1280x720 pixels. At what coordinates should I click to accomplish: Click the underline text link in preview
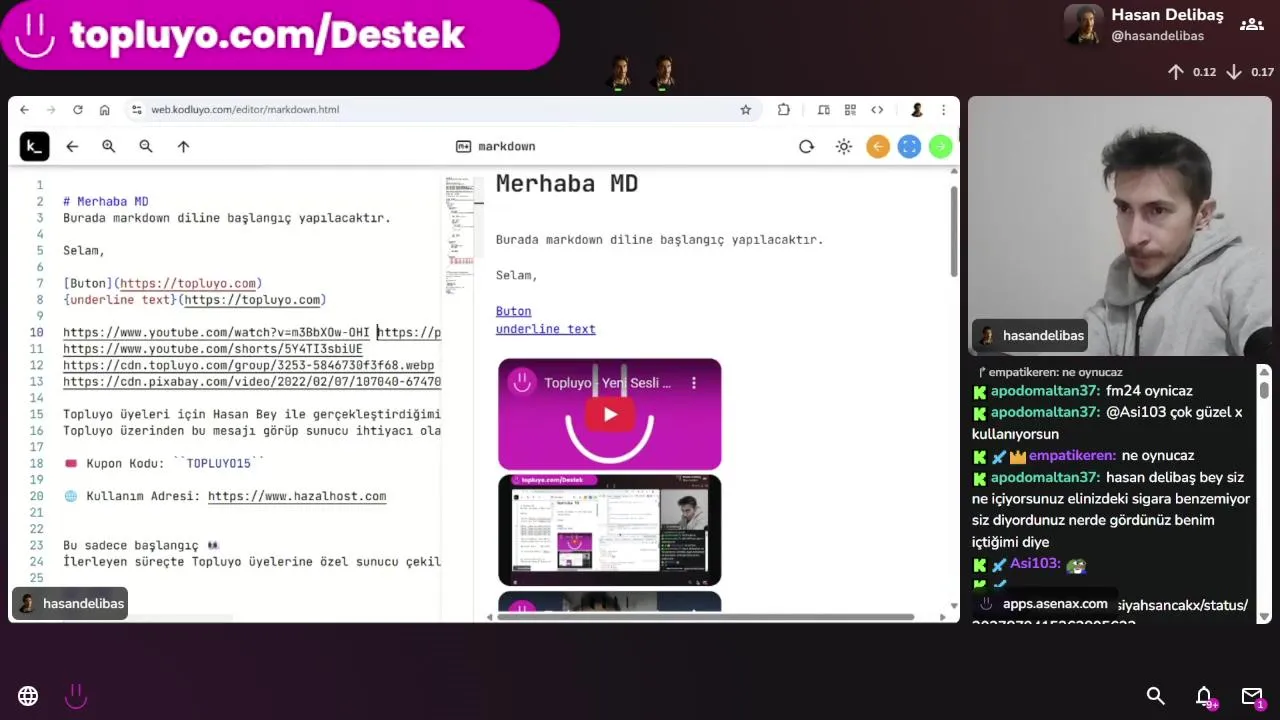(545, 329)
